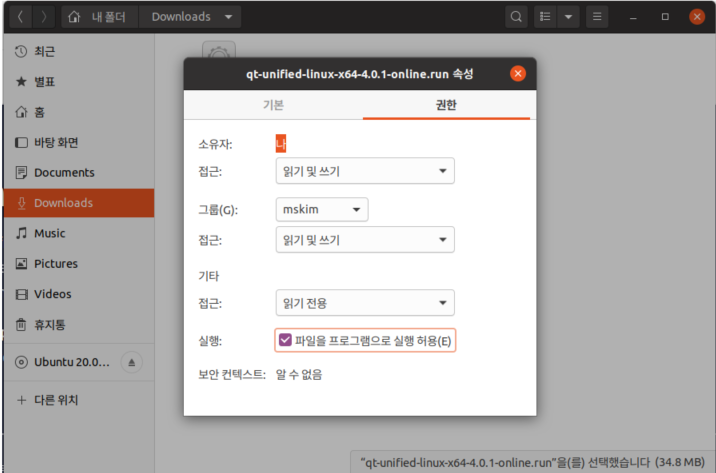Click the 내 폴더 path segment

point(100,17)
